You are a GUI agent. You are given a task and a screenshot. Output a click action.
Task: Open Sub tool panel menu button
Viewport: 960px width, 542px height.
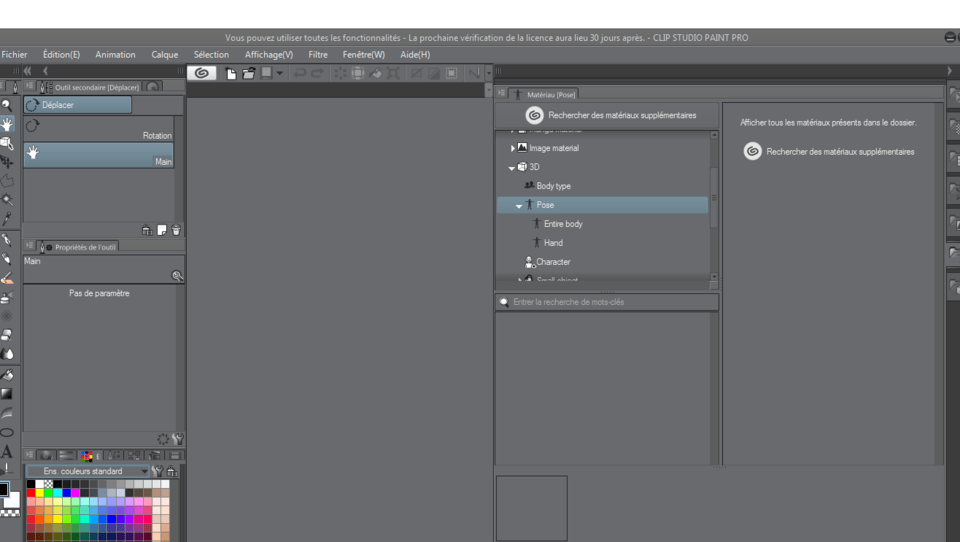(29, 86)
